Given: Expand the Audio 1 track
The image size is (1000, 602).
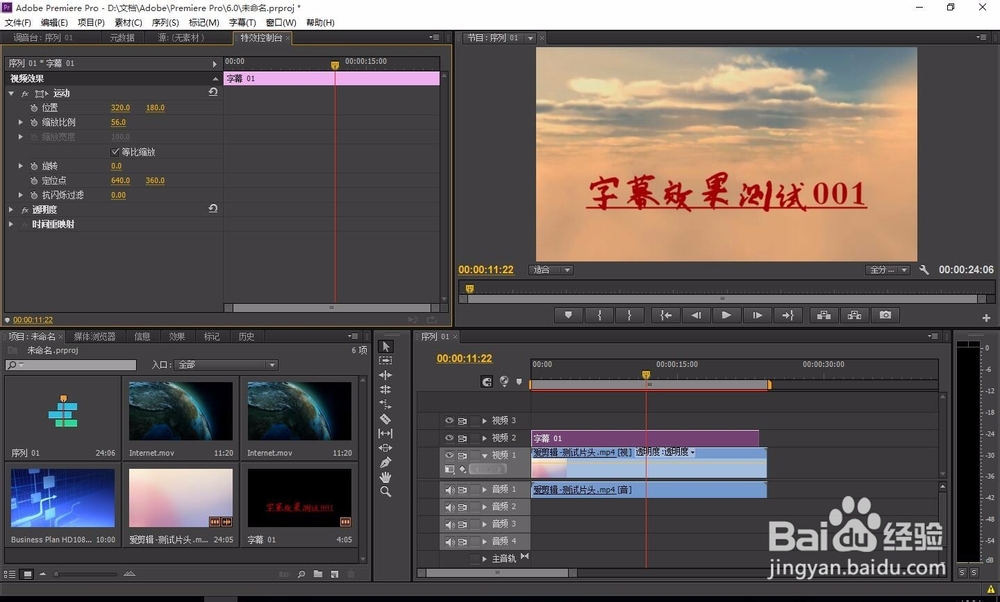Looking at the screenshot, I should coord(484,490).
